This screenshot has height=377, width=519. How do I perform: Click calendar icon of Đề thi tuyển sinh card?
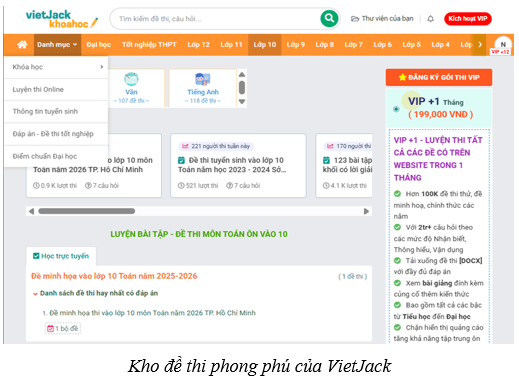click(181, 160)
